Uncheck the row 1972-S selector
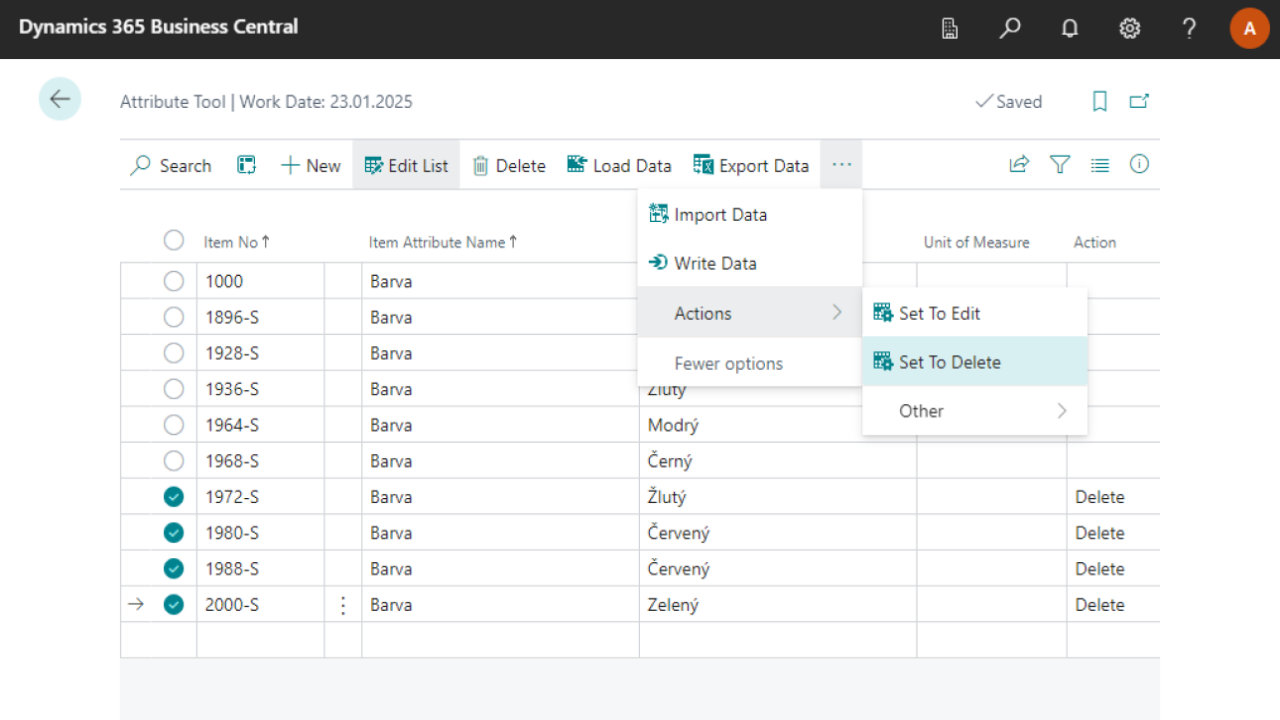 pyautogui.click(x=174, y=497)
